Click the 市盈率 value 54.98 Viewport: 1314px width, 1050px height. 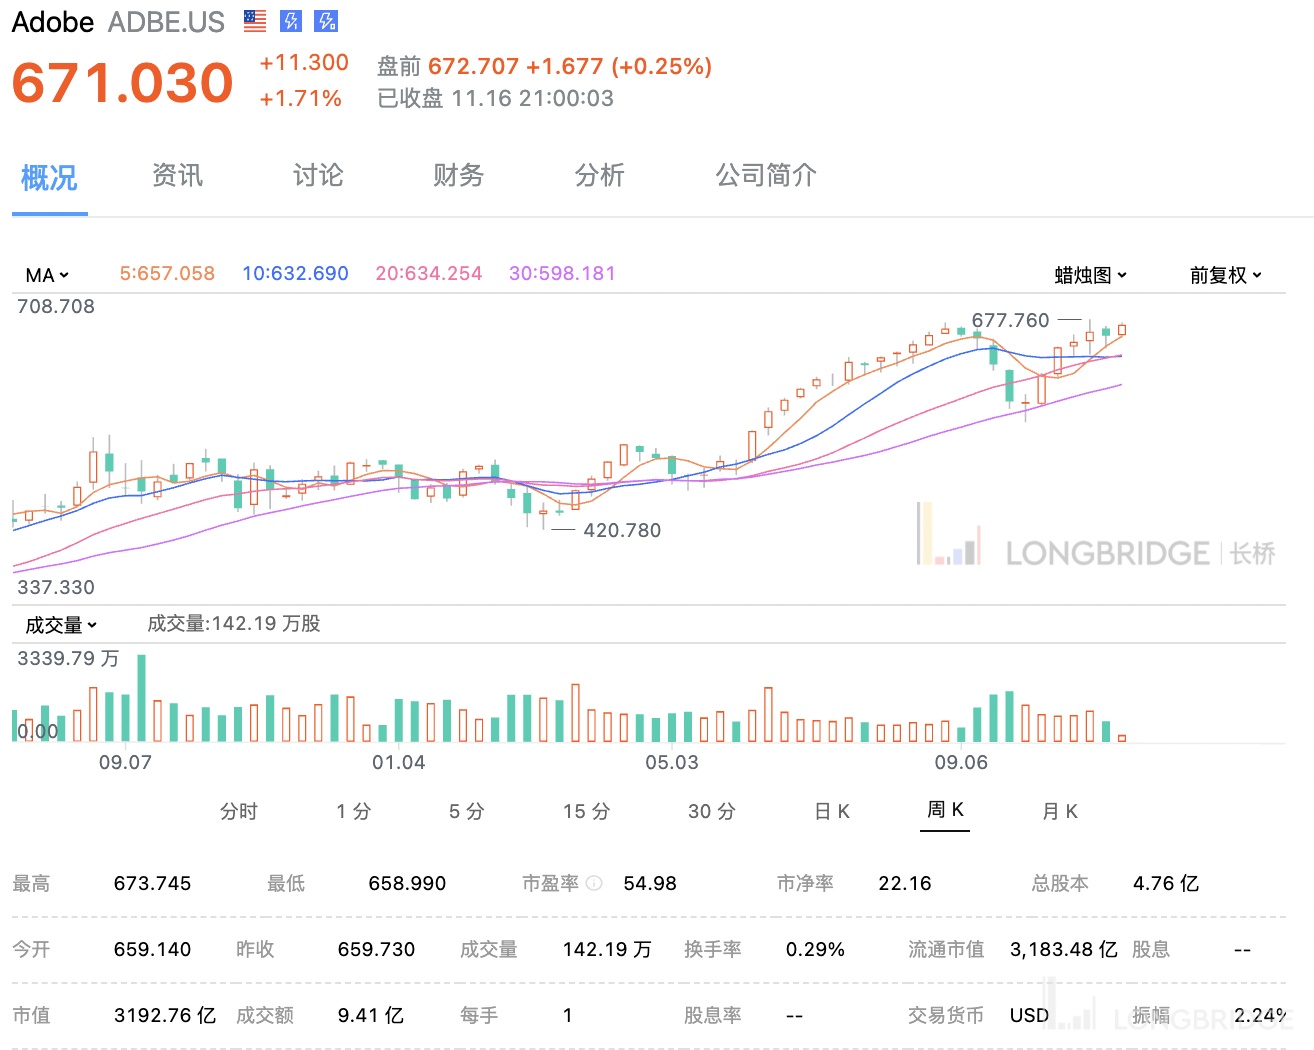coord(650,883)
